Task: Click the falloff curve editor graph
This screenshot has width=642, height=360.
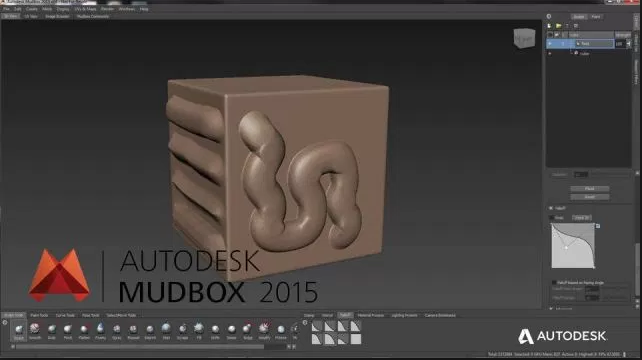Action: (573, 246)
